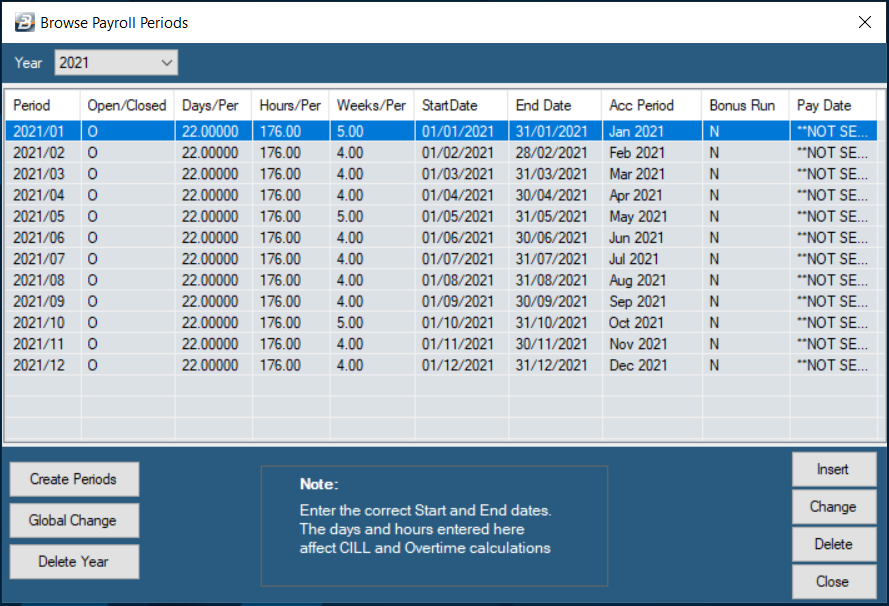Viewport: 889px width, 606px height.
Task: Click end date 30/06/2021
Action: 551,238
